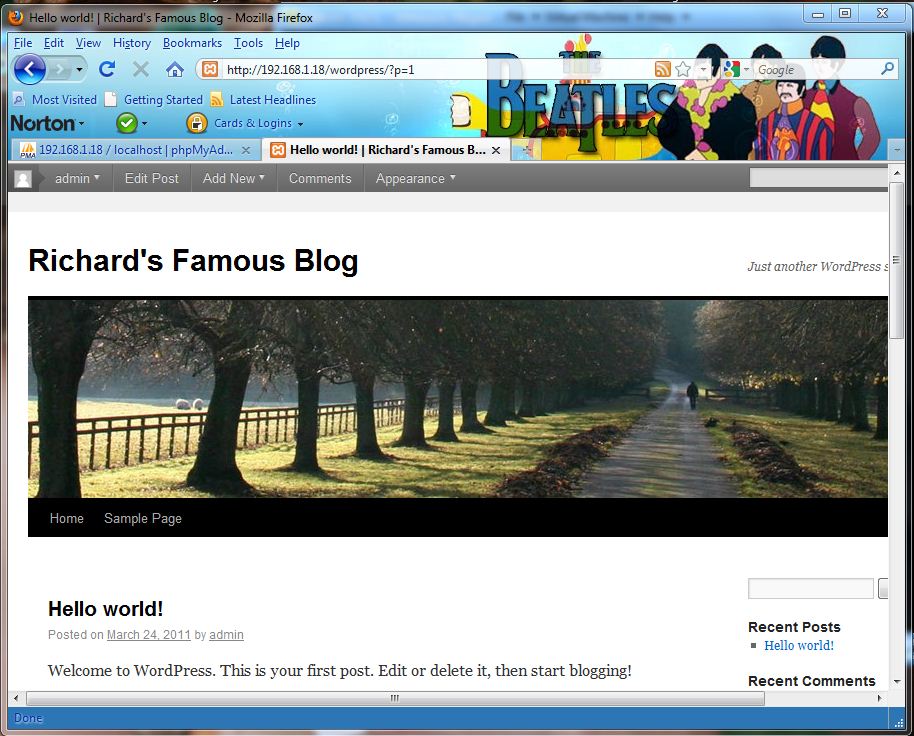The width and height of the screenshot is (914, 736).
Task: Open Hello world! under Recent Posts
Action: 799,645
